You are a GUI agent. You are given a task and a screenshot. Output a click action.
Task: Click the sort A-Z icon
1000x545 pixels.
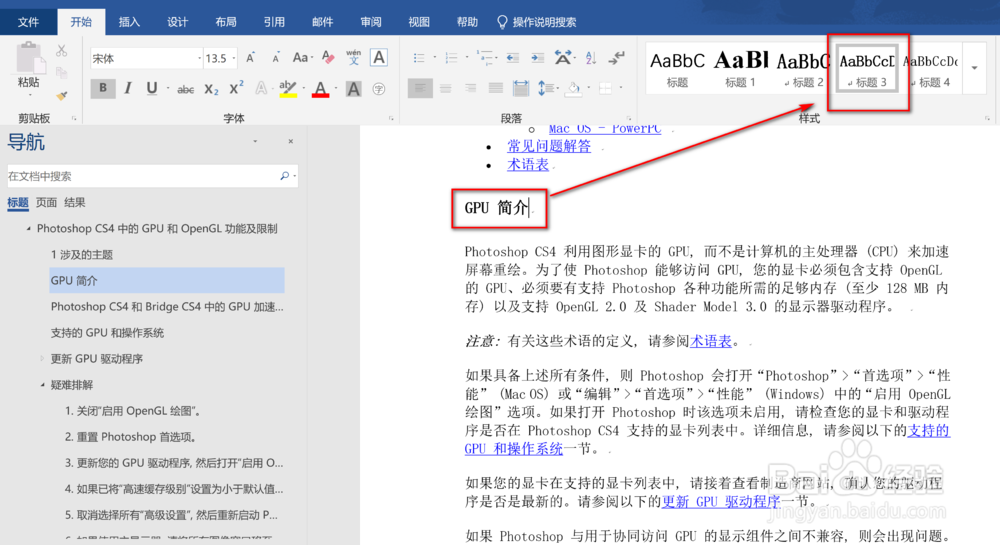click(591, 58)
